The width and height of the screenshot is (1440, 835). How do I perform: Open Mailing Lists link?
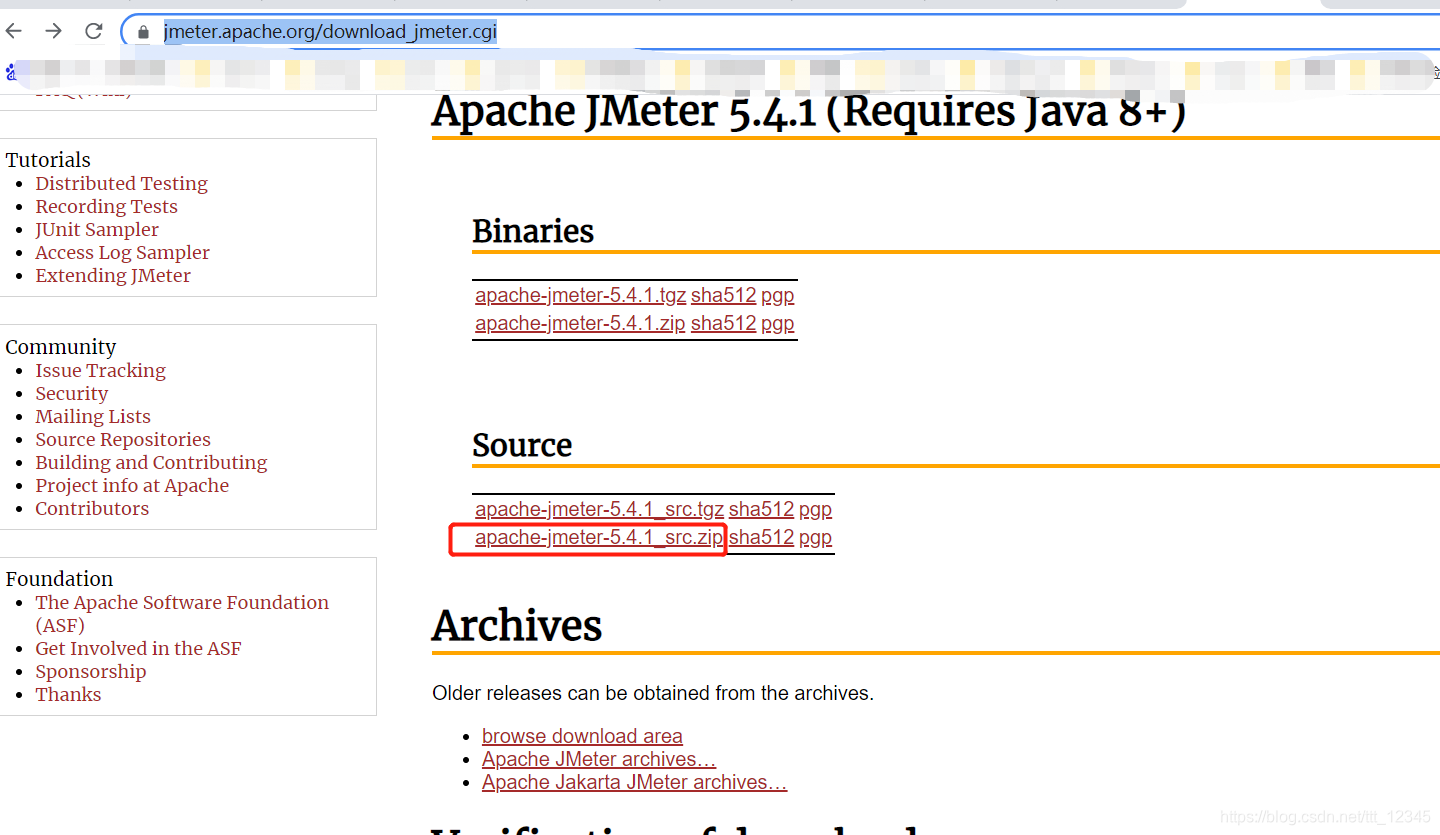[93, 416]
